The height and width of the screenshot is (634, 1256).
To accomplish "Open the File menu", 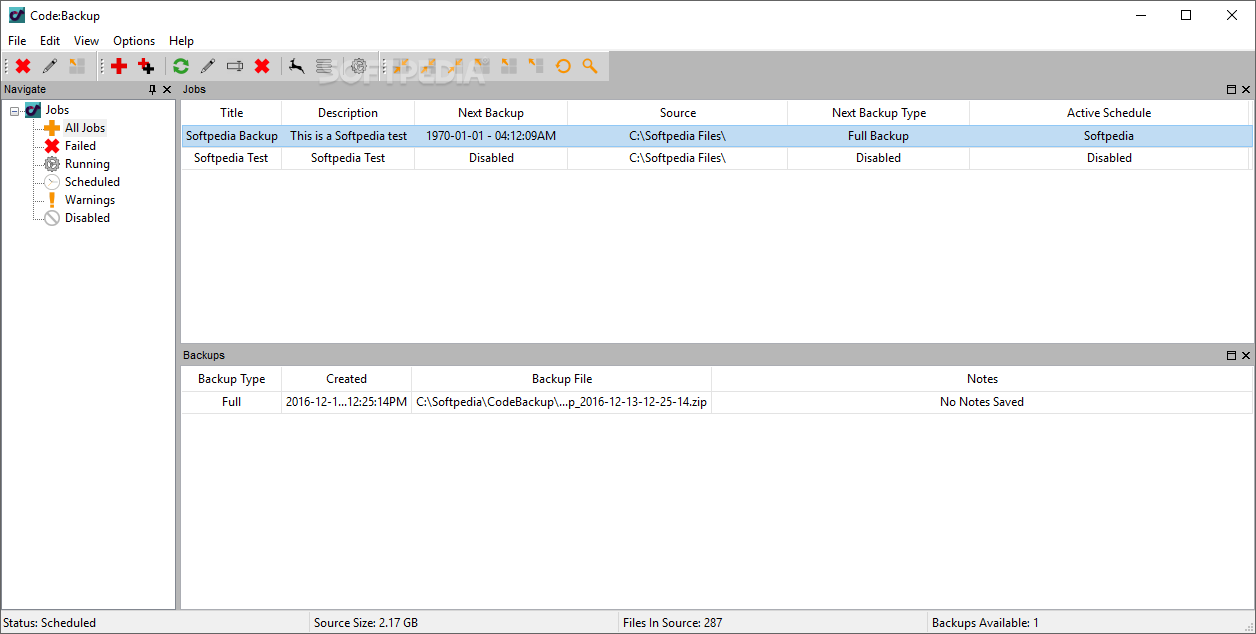I will pyautogui.click(x=17, y=41).
